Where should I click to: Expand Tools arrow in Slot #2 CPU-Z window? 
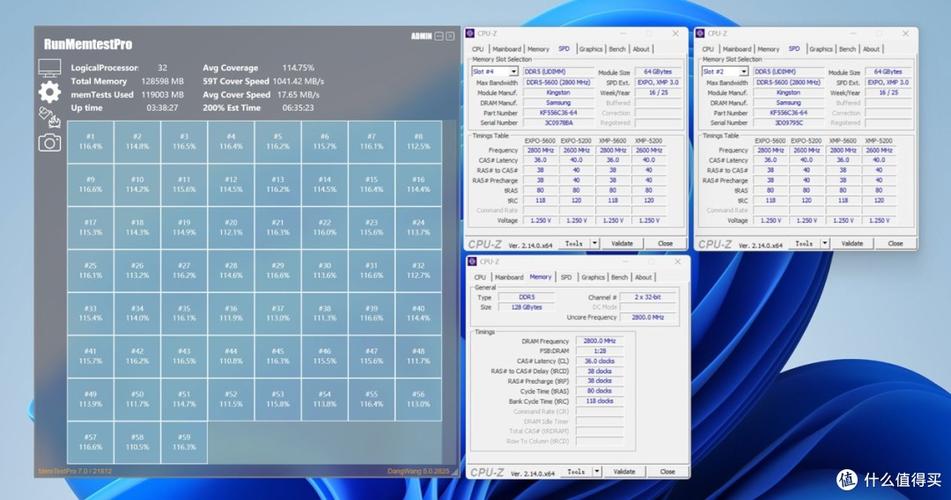click(825, 243)
